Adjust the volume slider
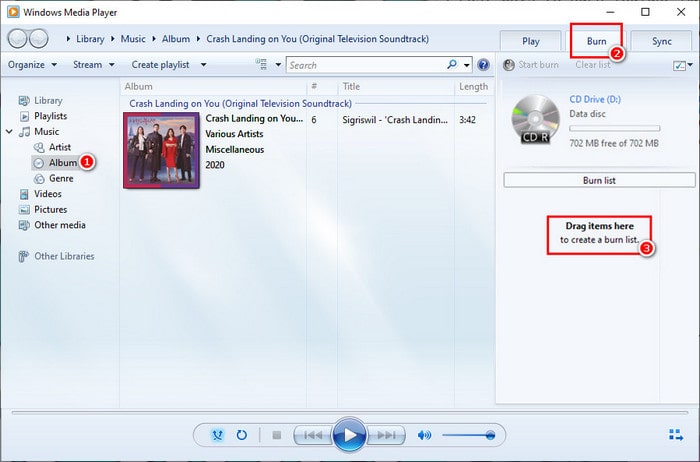The image size is (700, 462). 468,435
